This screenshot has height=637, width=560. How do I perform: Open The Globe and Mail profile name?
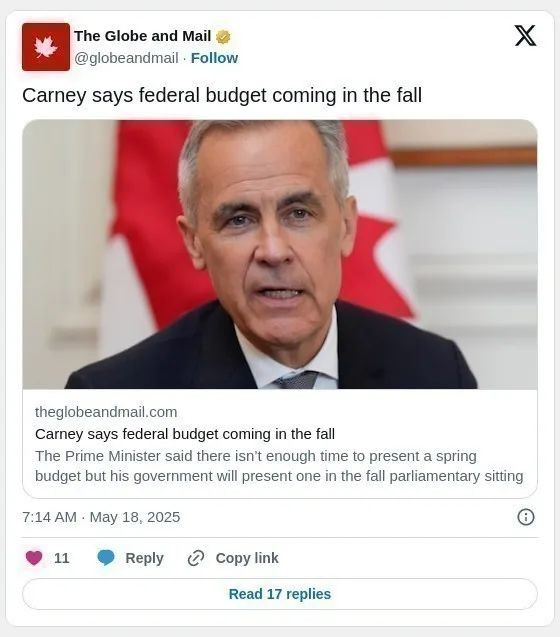click(143, 36)
